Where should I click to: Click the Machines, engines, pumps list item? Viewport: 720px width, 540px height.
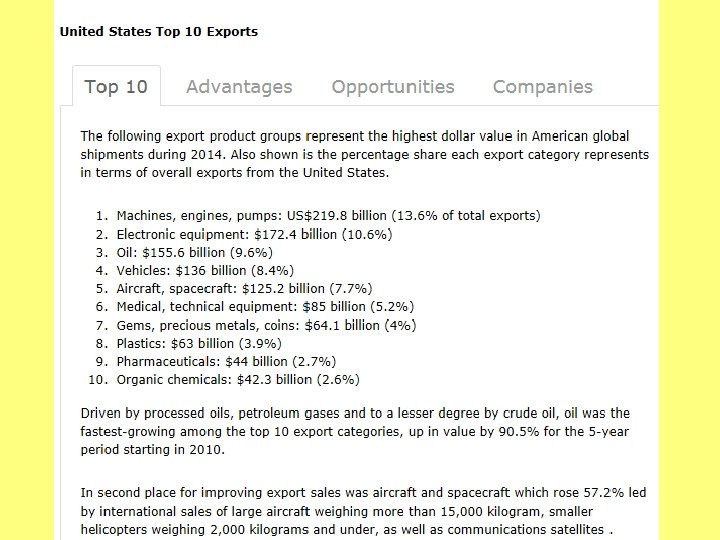click(328, 215)
